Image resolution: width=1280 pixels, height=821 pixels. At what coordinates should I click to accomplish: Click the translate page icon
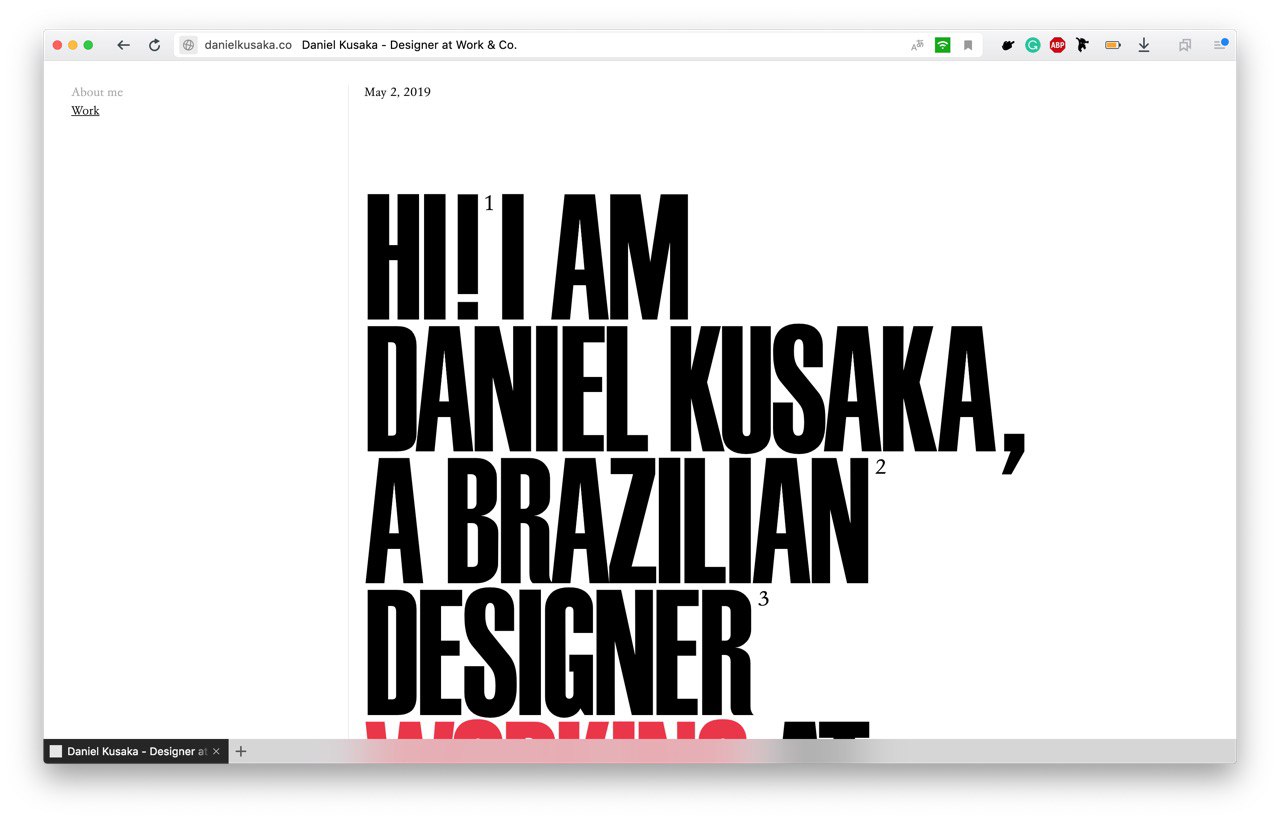click(917, 45)
